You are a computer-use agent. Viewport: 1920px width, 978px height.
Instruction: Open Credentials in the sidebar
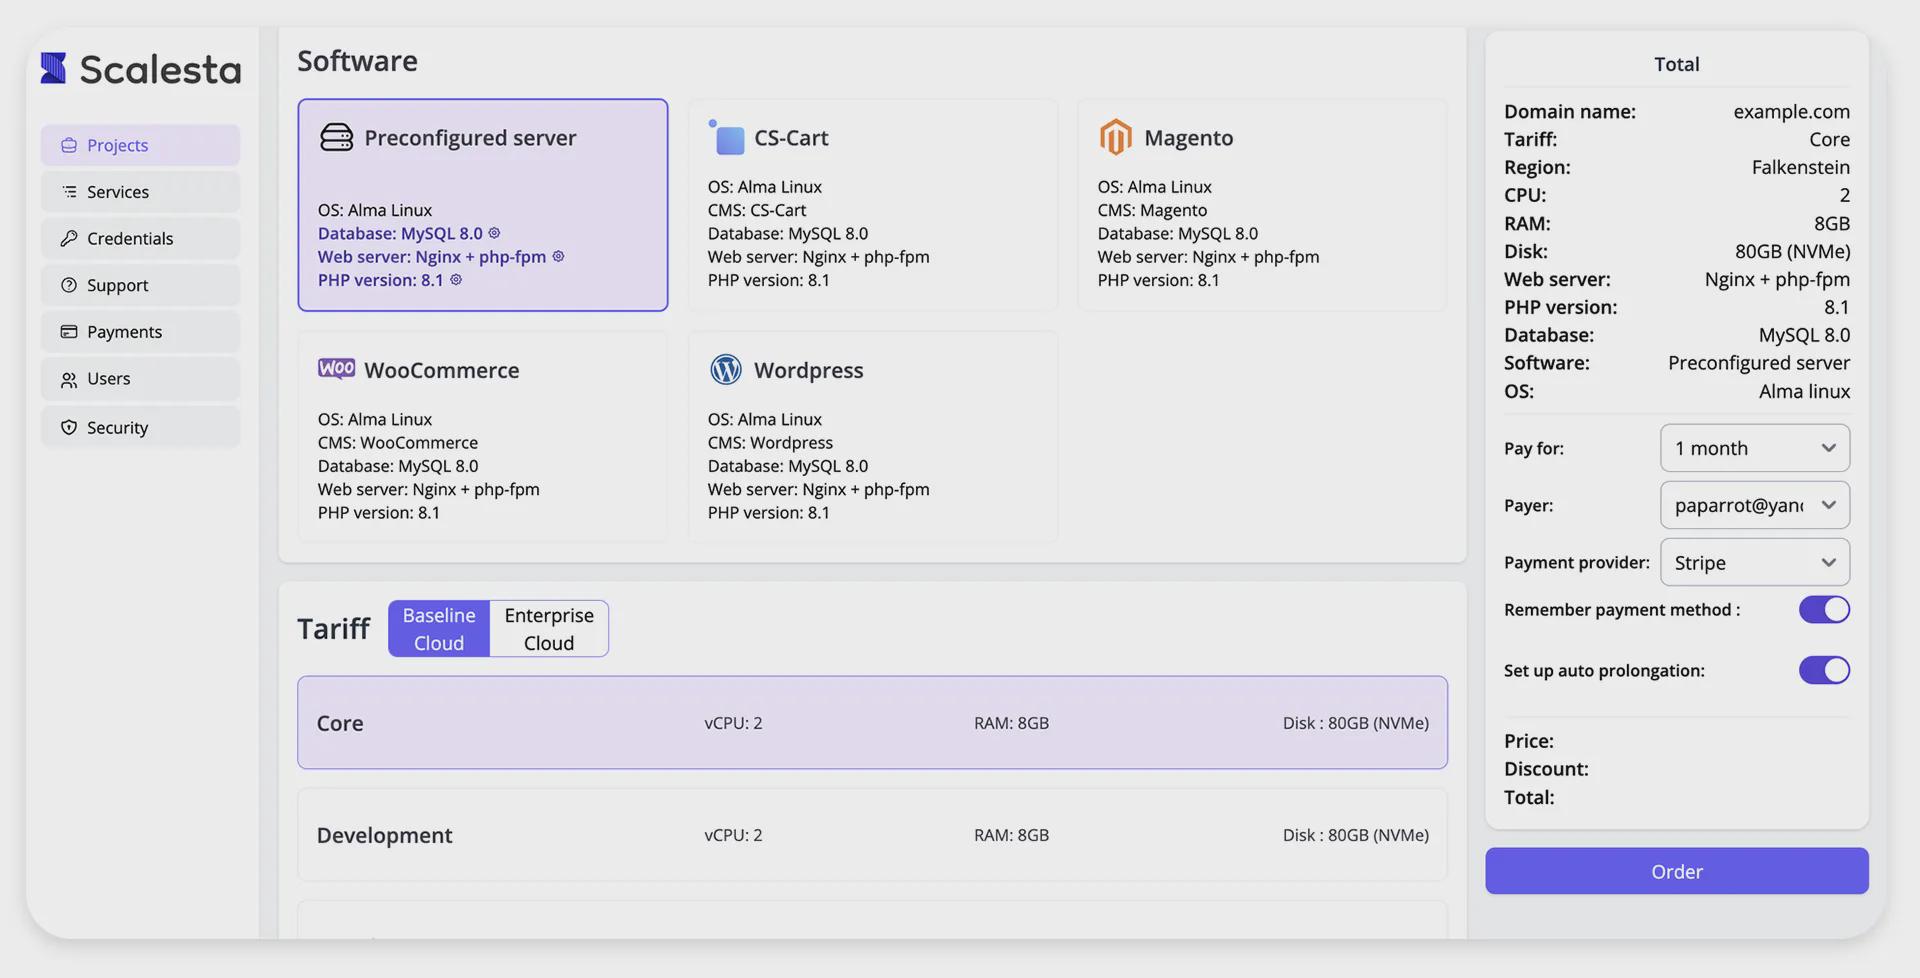coord(130,238)
